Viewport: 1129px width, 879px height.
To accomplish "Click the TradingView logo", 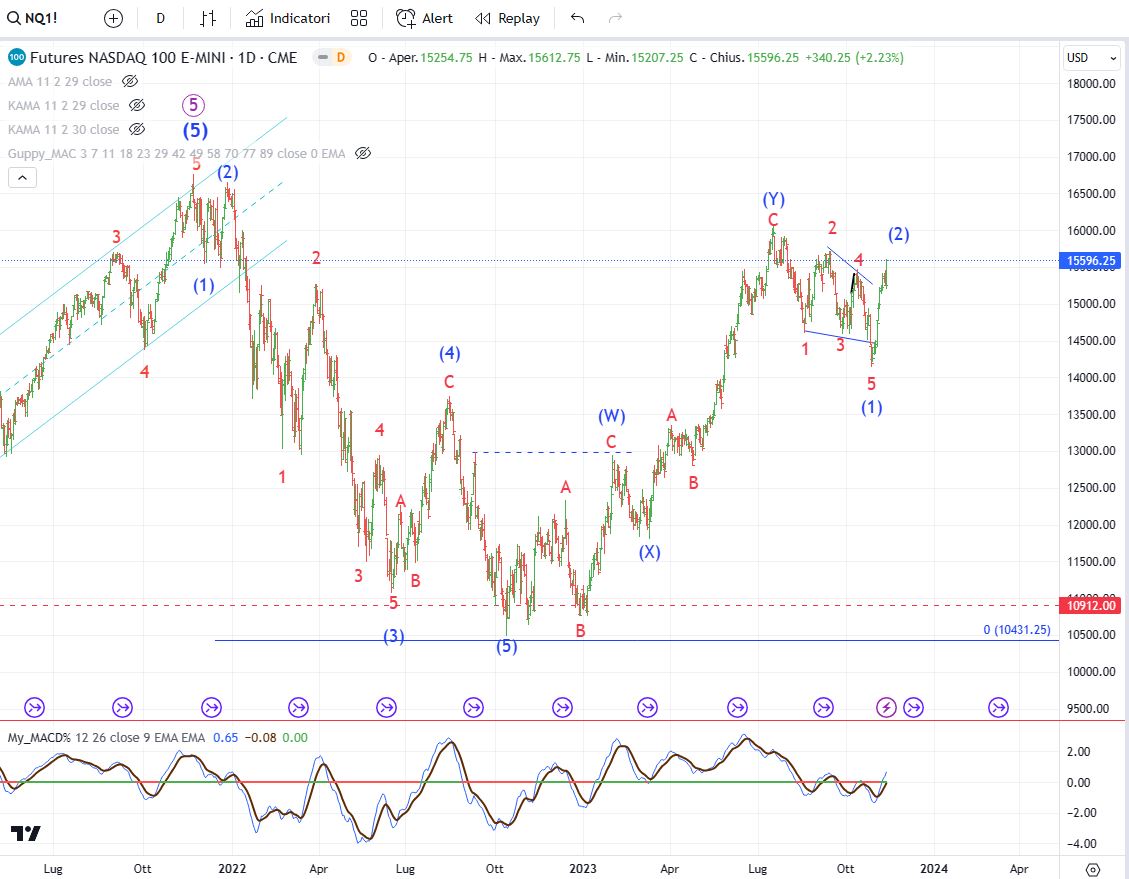I will (25, 834).
